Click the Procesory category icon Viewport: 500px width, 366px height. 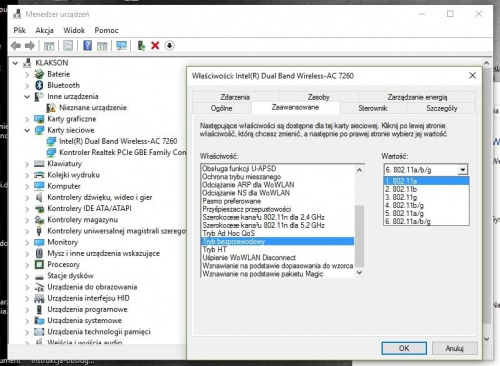(x=39, y=265)
